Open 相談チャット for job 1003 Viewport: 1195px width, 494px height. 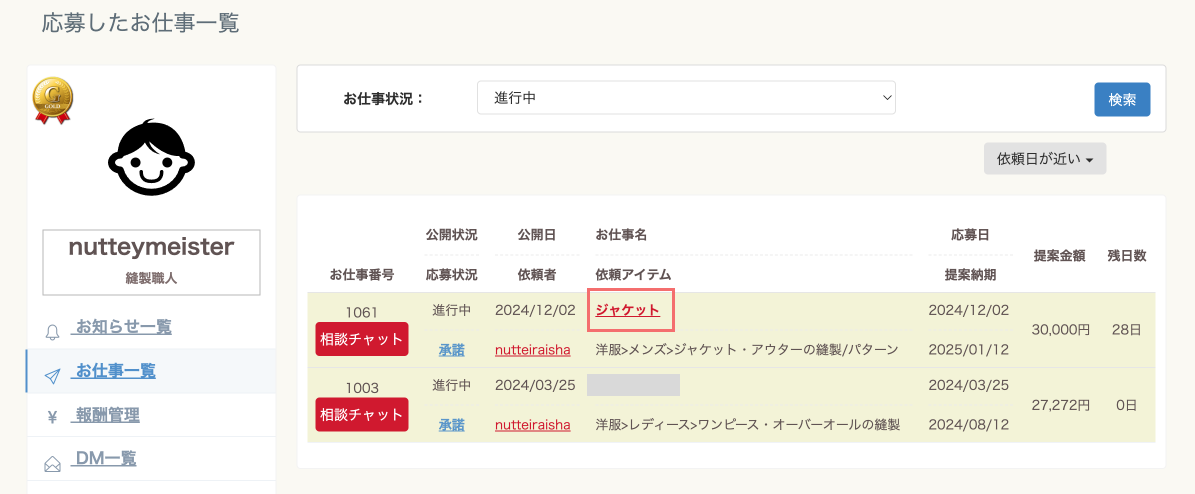coord(362,415)
